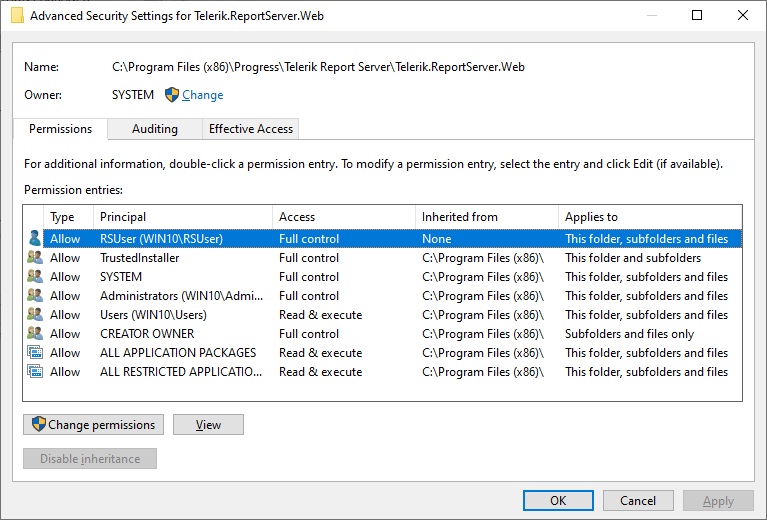Click the Apply button
767x520 pixels.
718,500
